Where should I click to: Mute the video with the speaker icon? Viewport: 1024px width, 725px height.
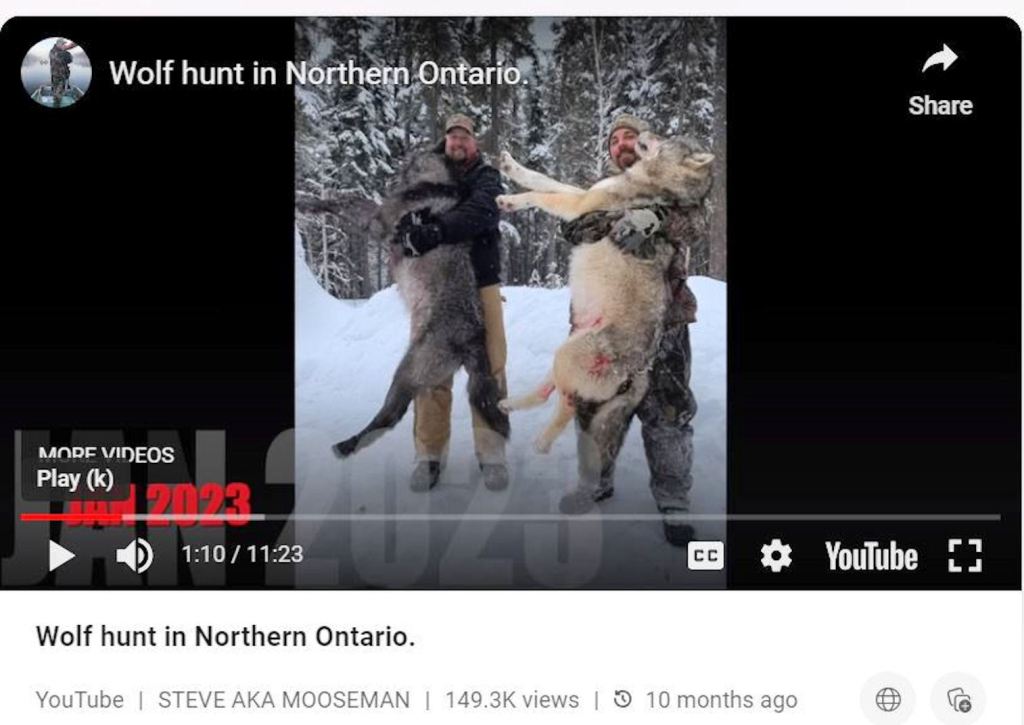pos(135,556)
